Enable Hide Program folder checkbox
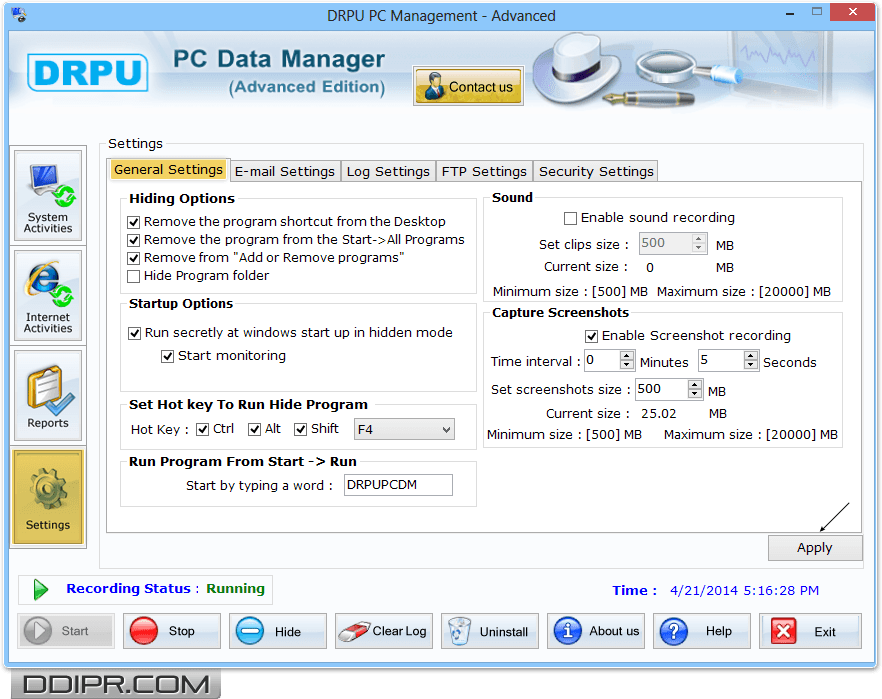Screen dimensions: 882x699 (x=133, y=276)
